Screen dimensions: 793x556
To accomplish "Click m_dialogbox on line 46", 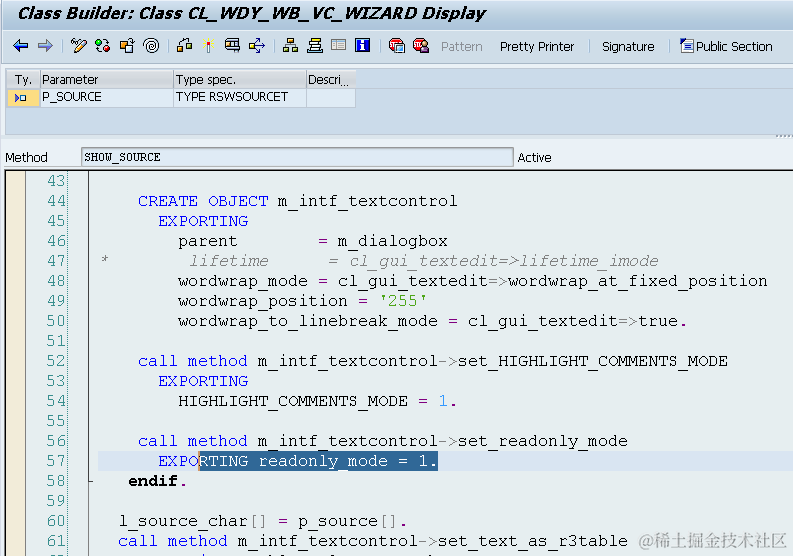I will [x=392, y=241].
